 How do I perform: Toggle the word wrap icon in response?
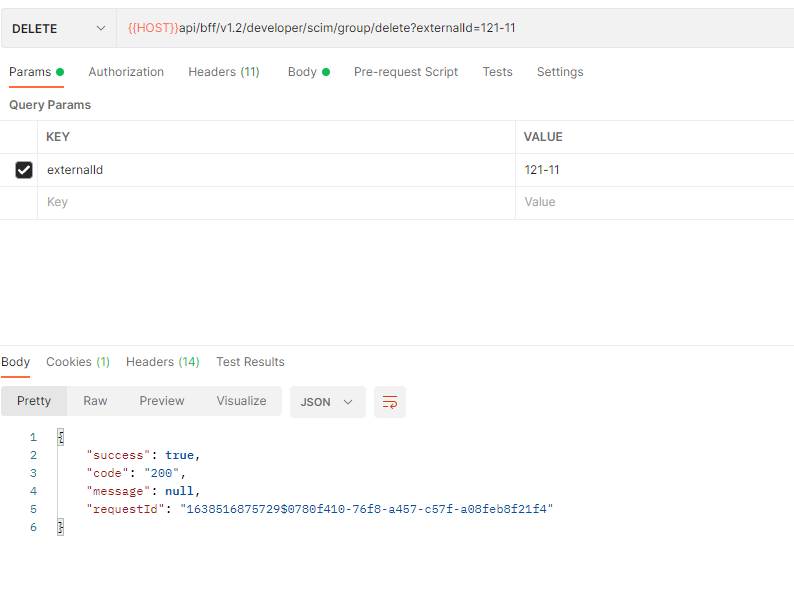pos(390,402)
